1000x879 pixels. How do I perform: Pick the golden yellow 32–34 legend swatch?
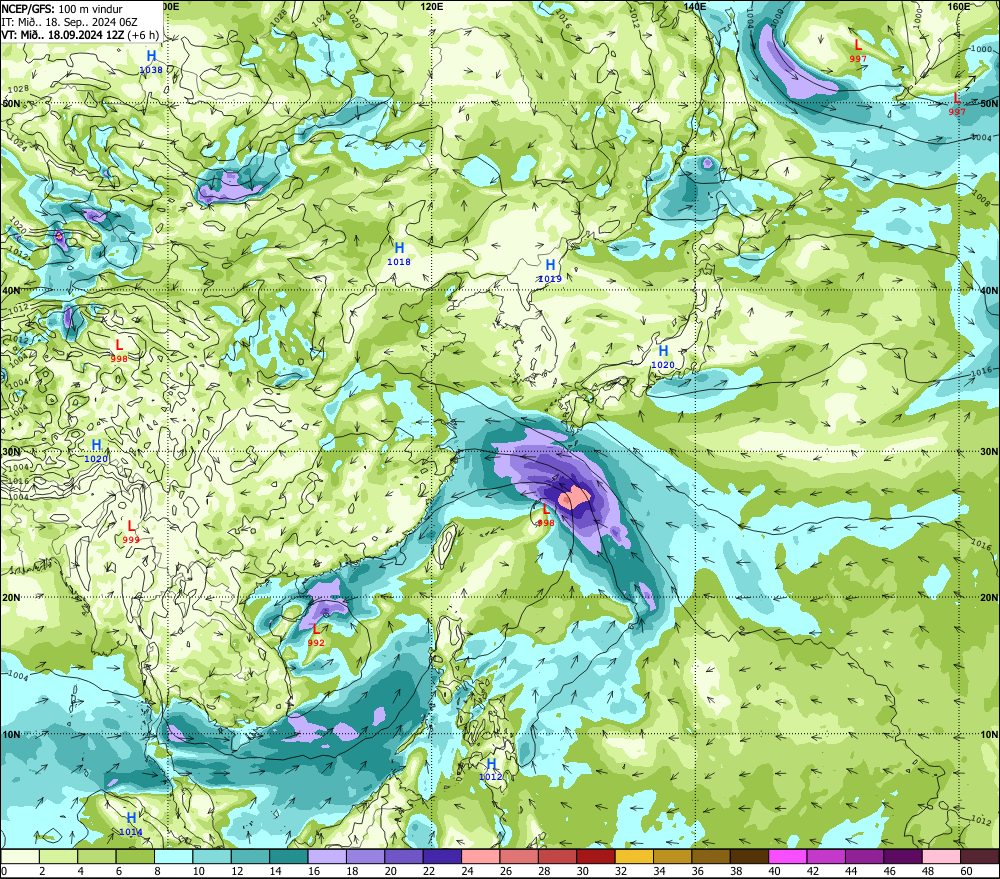(x=634, y=857)
